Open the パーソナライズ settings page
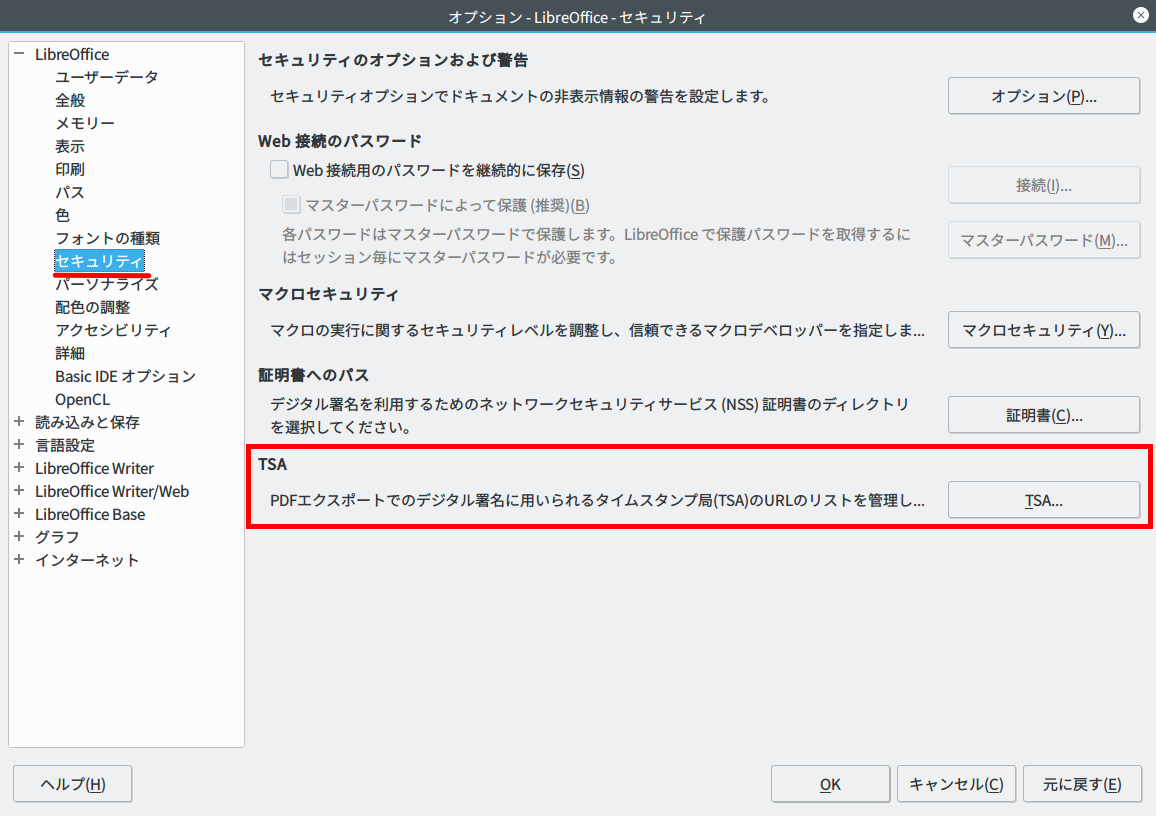The image size is (1156, 816). (x=107, y=284)
